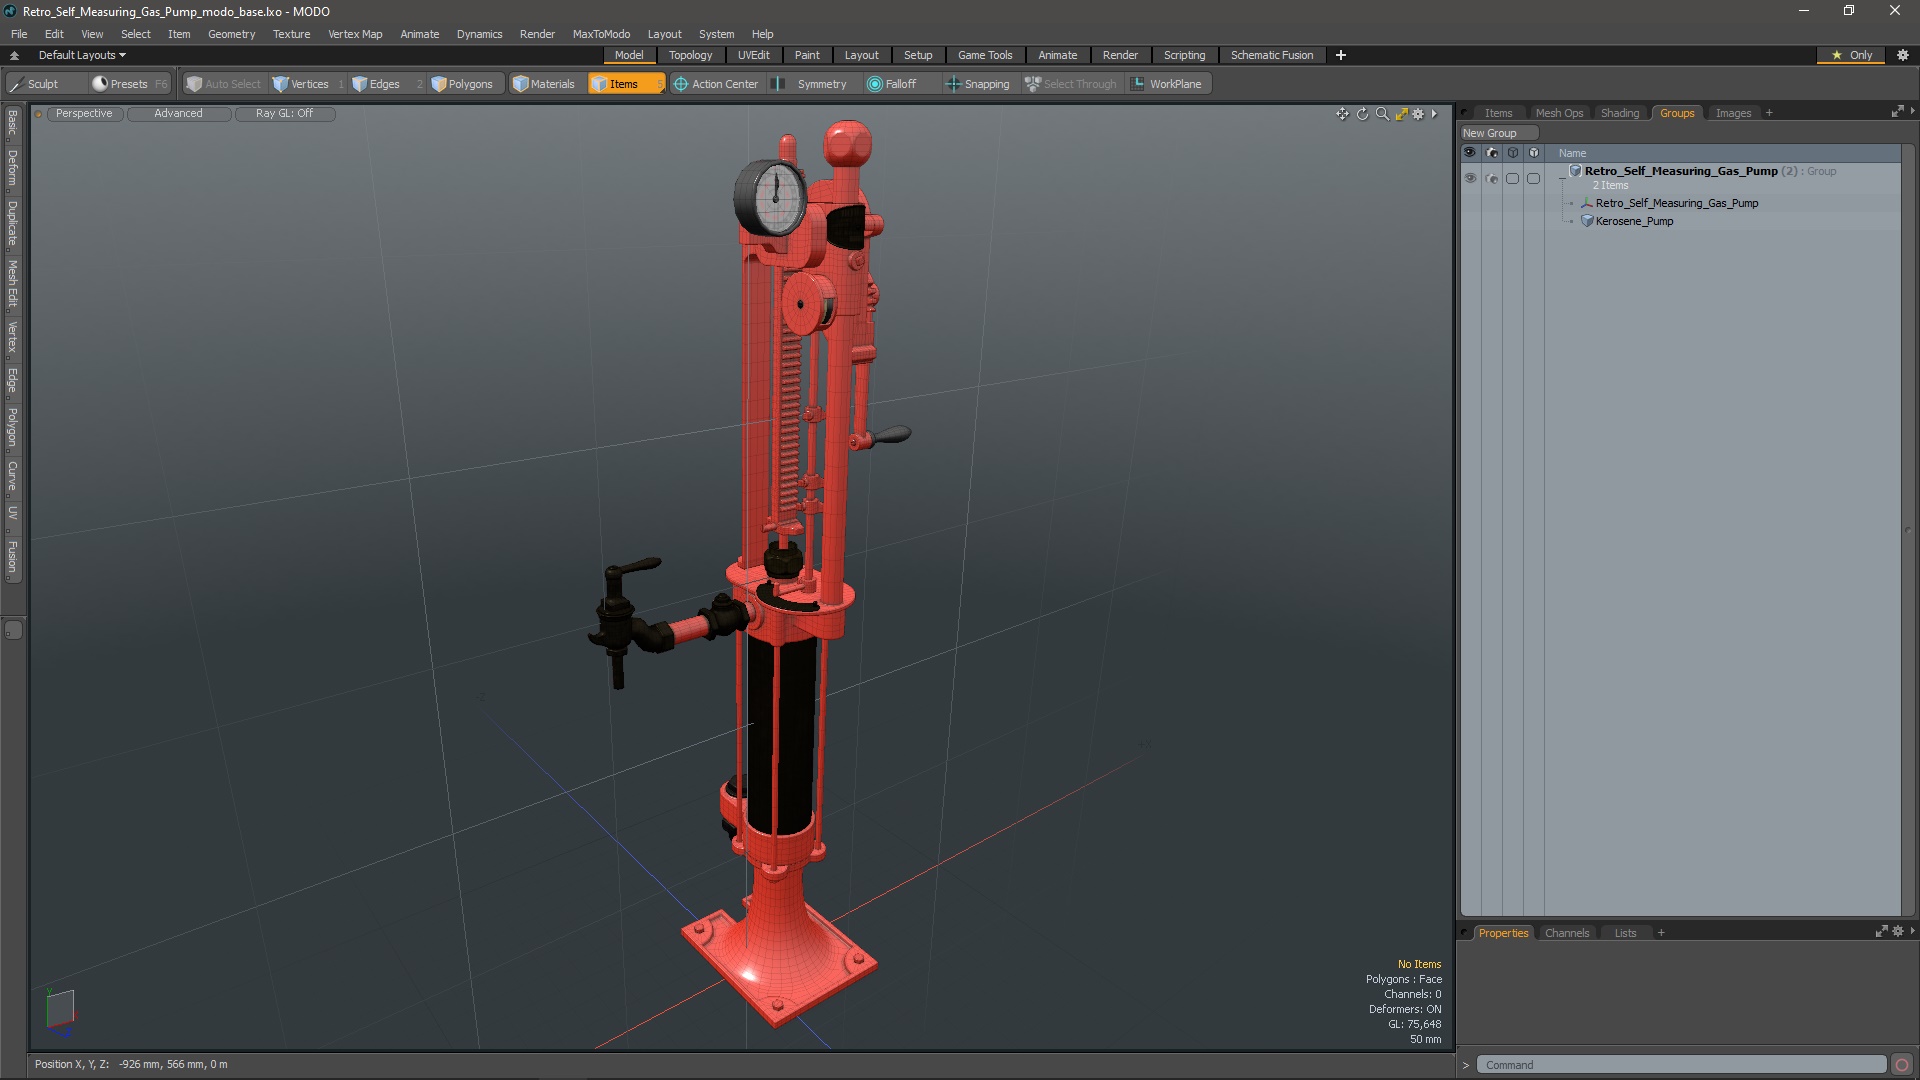Switch to the Shading tab
The width and height of the screenshot is (1920, 1080).
[x=1619, y=112]
